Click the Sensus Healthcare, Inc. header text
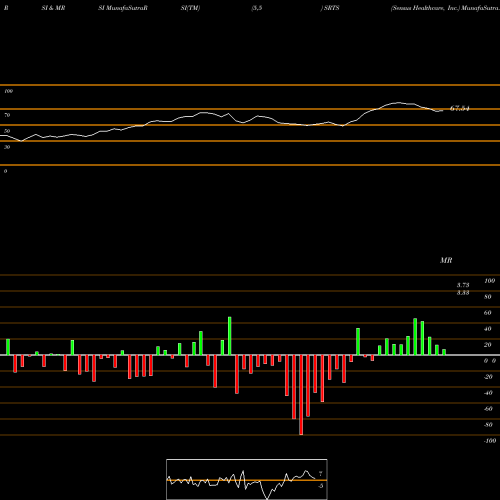500x500 pixels. tap(425, 8)
